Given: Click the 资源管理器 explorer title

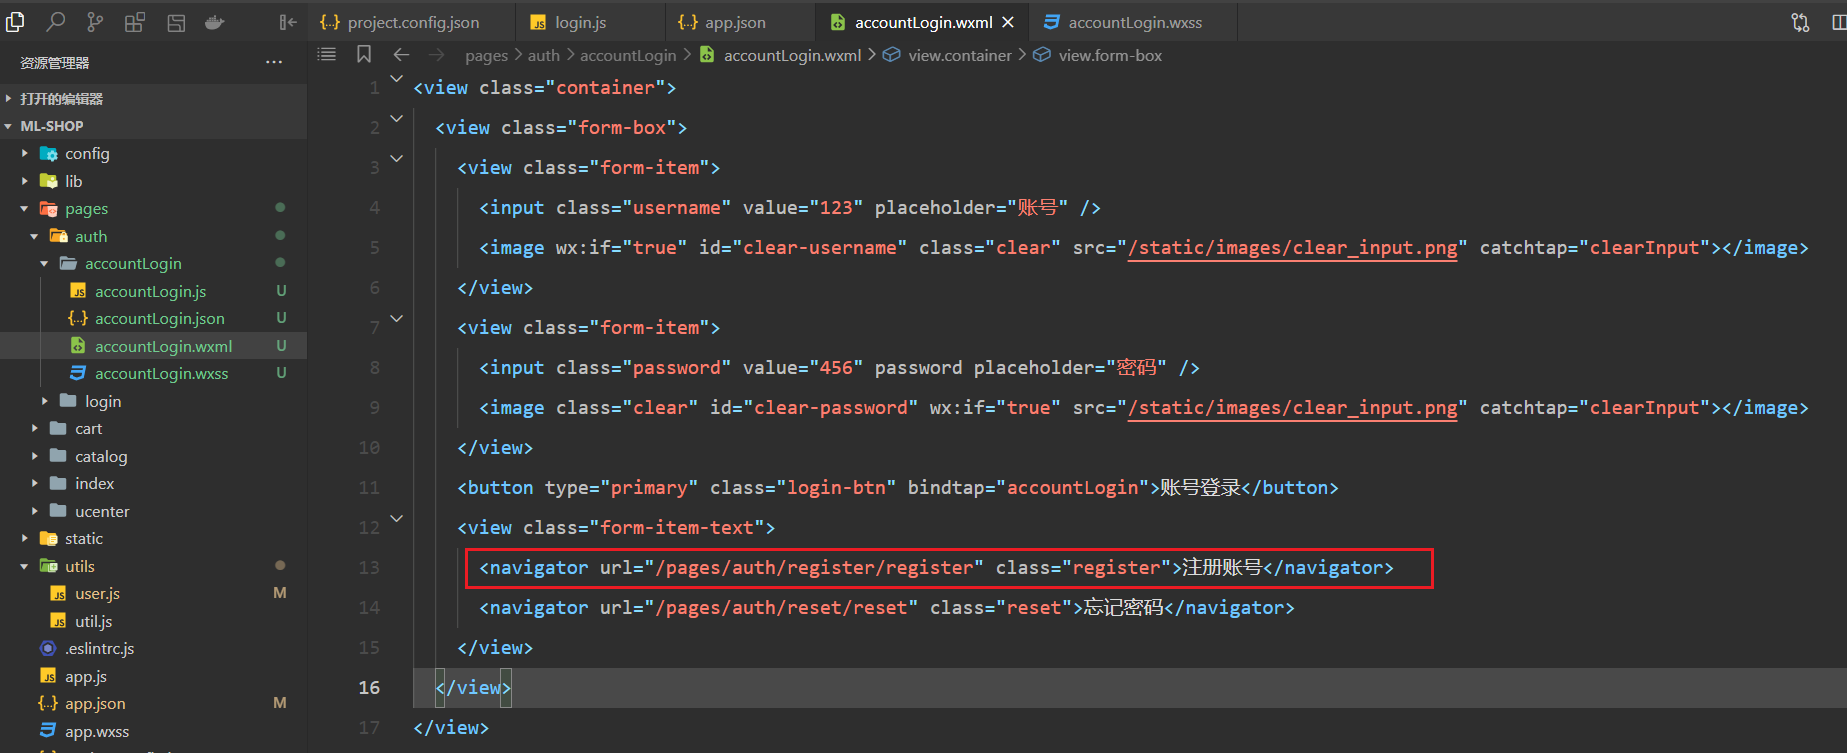Looking at the screenshot, I should 55,63.
